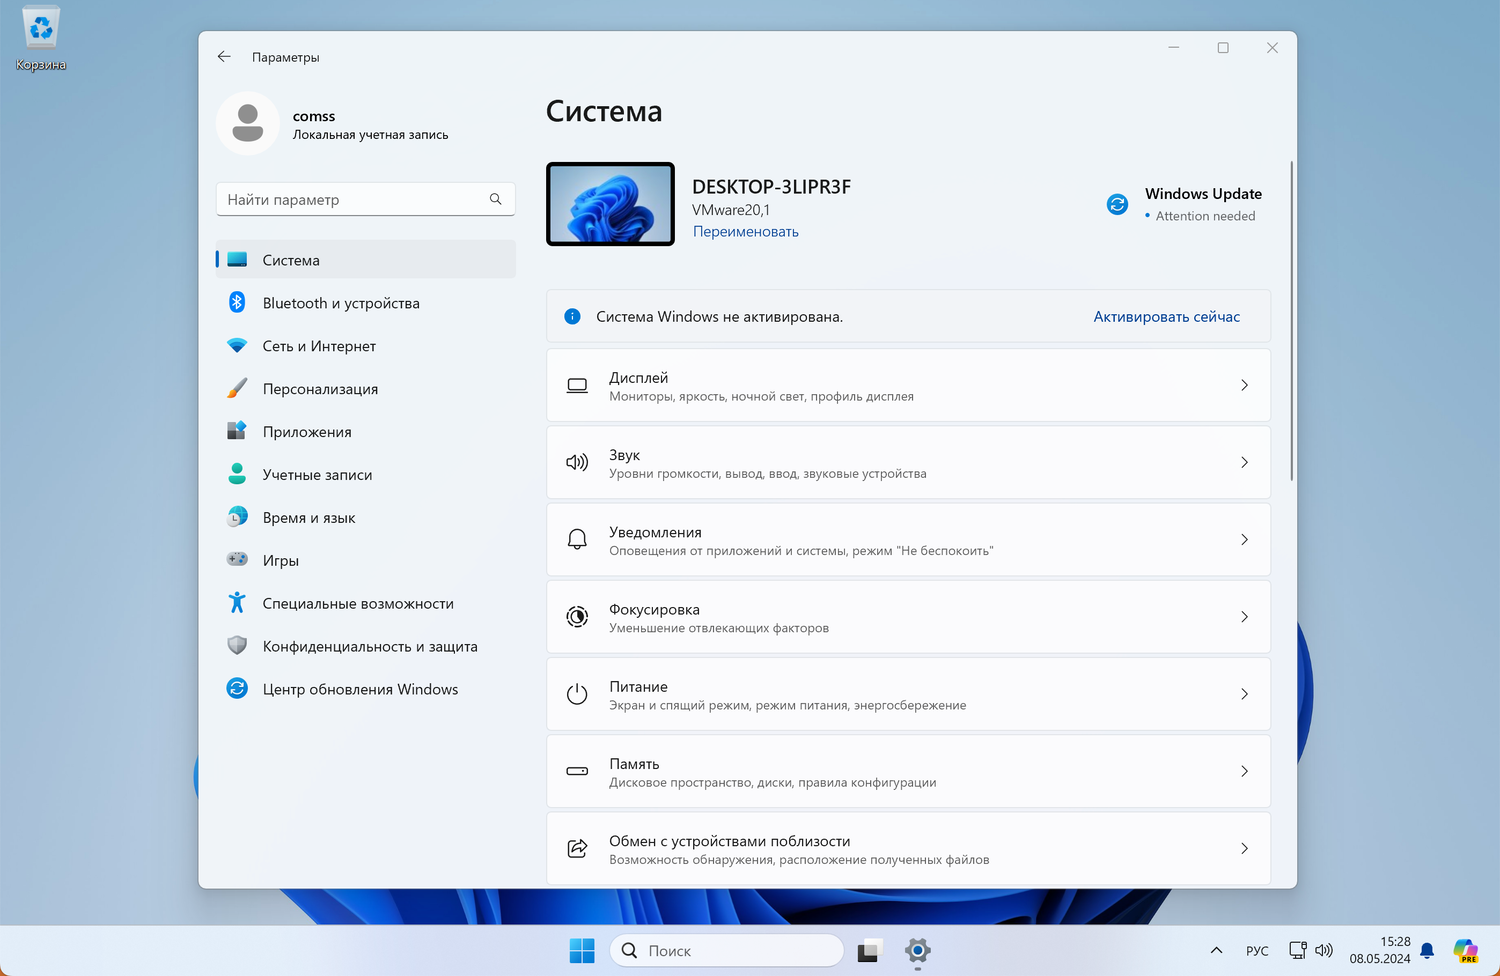Click the notification bell in system tray

(1427, 950)
